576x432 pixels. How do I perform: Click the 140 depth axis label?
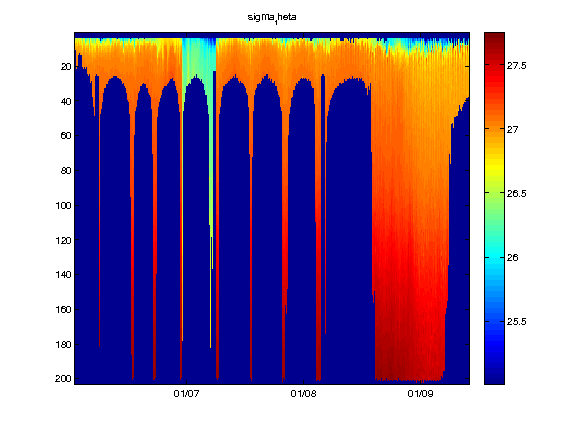tap(63, 275)
